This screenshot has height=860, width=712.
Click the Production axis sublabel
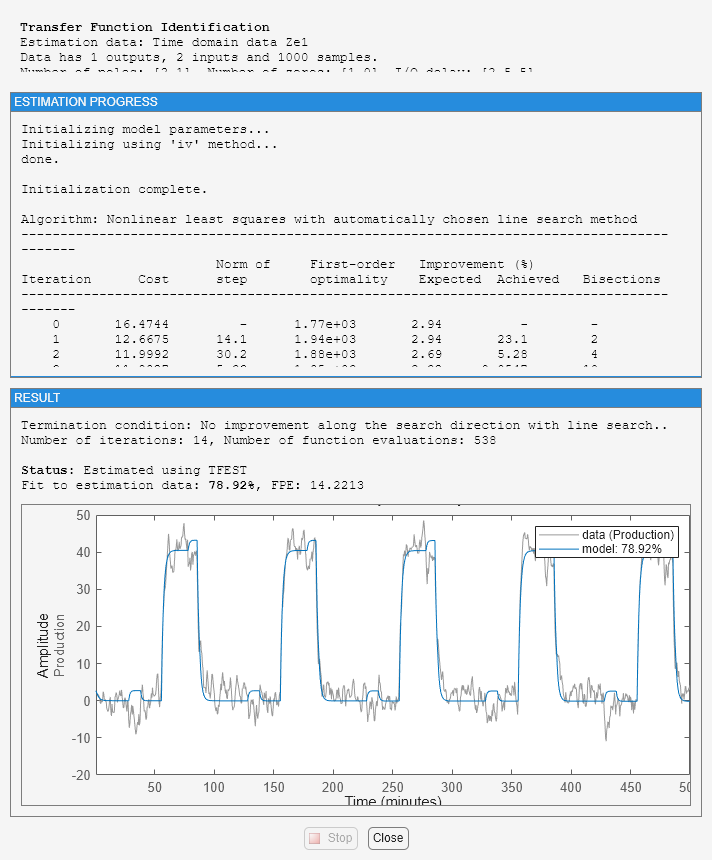[x=59, y=646]
